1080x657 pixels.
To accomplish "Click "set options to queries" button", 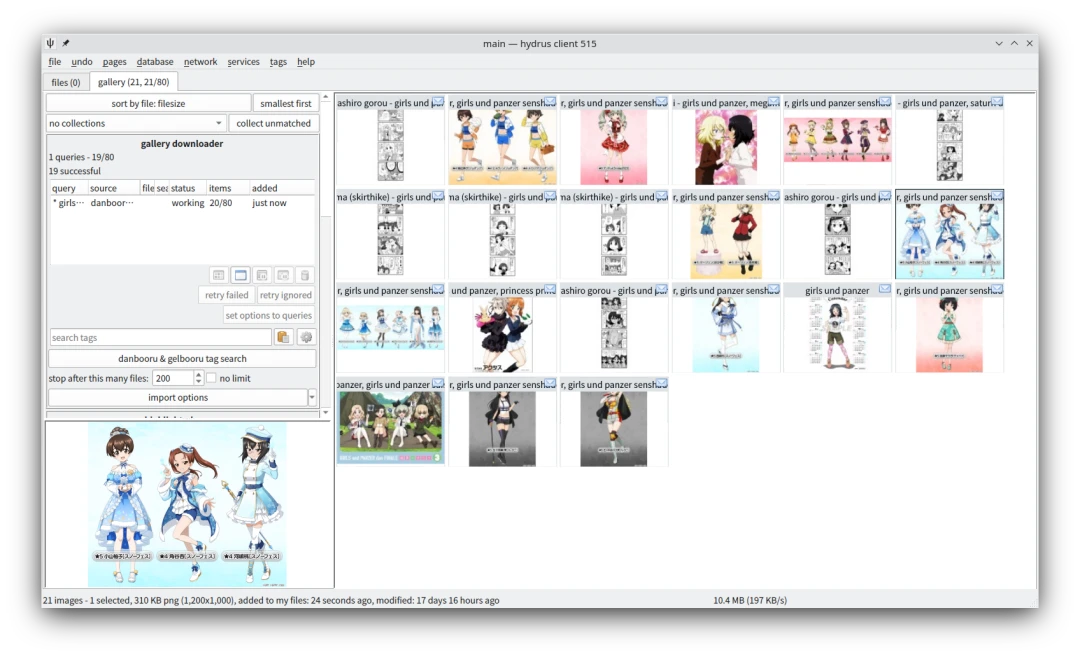I will 268,316.
